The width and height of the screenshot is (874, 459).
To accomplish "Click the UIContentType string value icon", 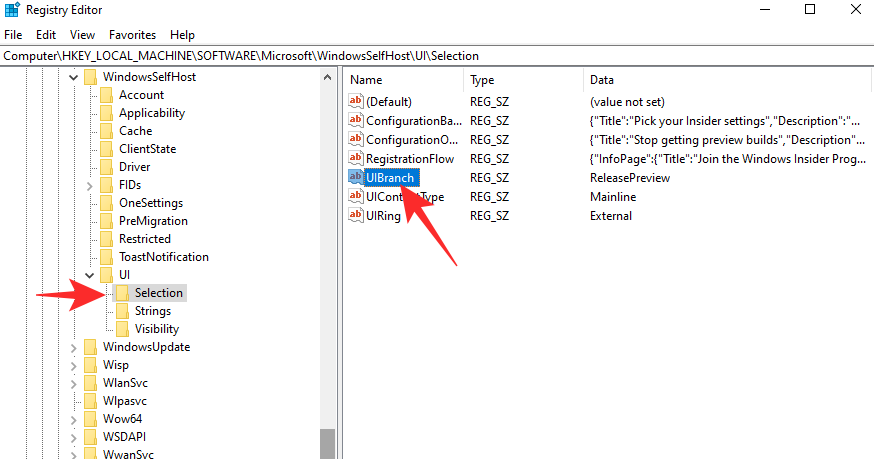I will [356, 196].
